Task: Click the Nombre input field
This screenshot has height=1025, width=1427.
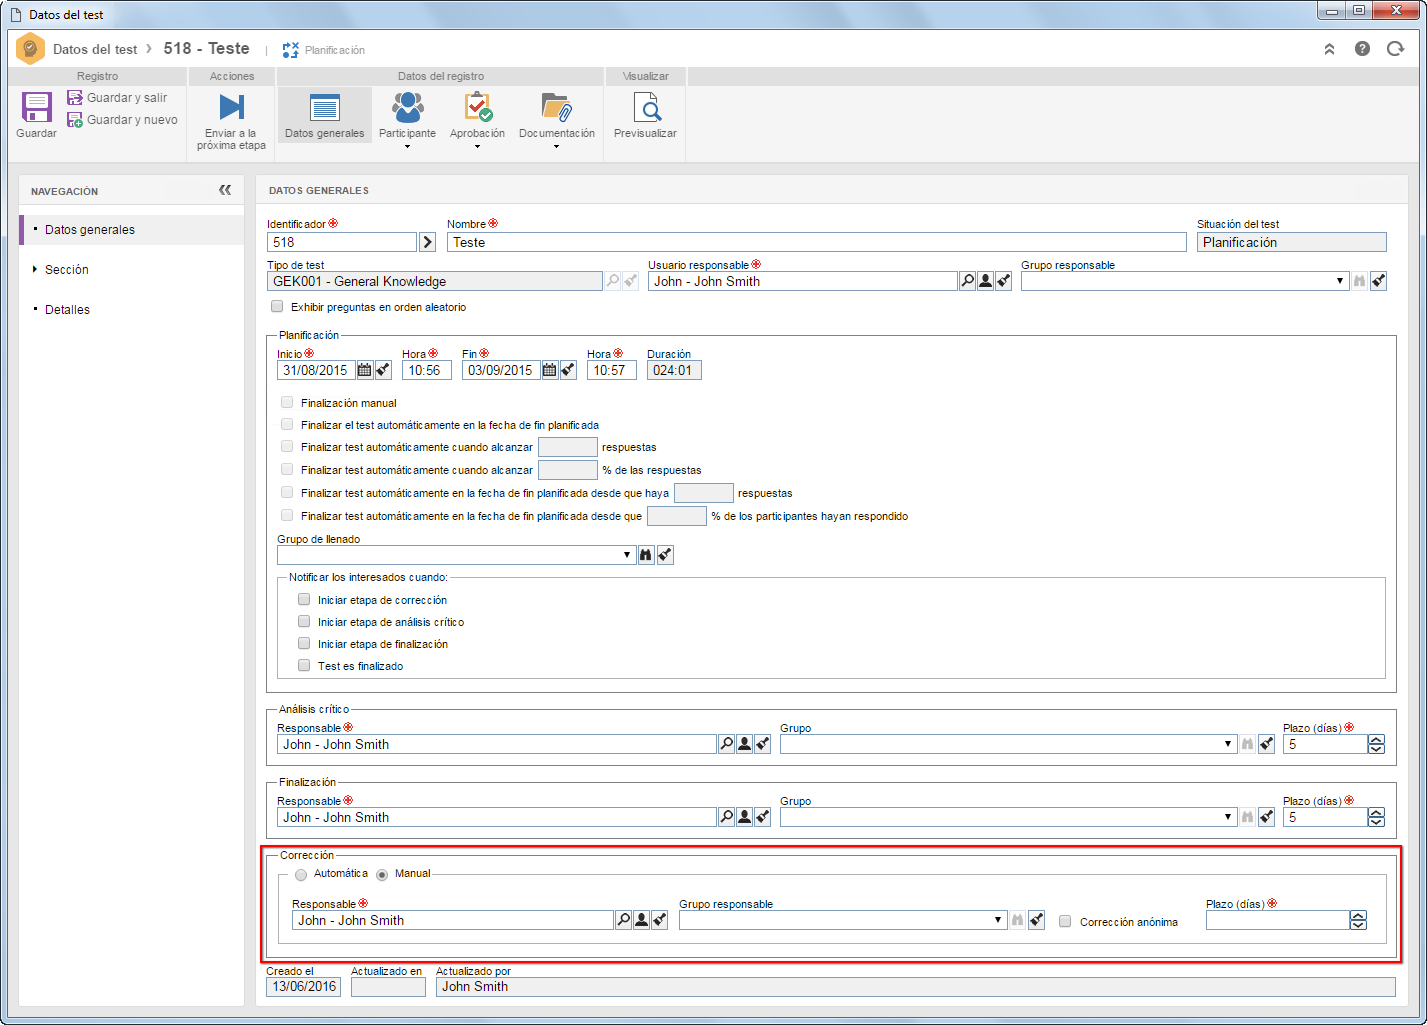Action: tap(816, 242)
